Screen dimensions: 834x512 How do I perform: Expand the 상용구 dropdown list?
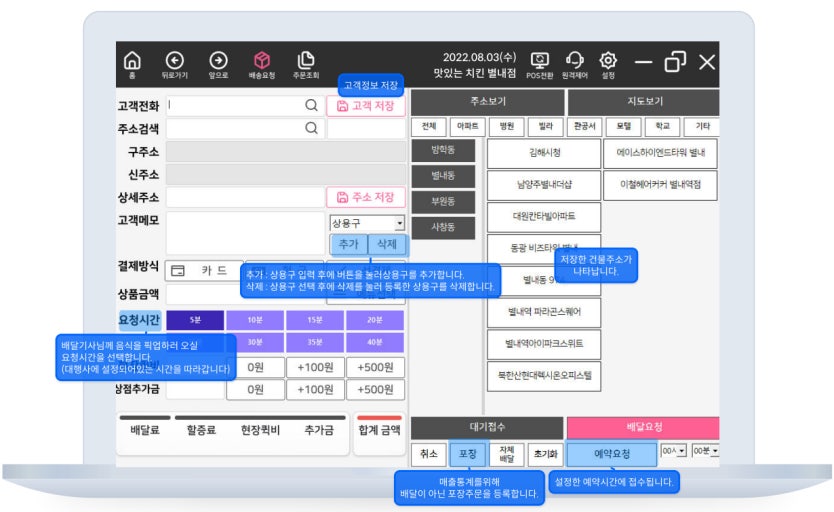(x=400, y=223)
